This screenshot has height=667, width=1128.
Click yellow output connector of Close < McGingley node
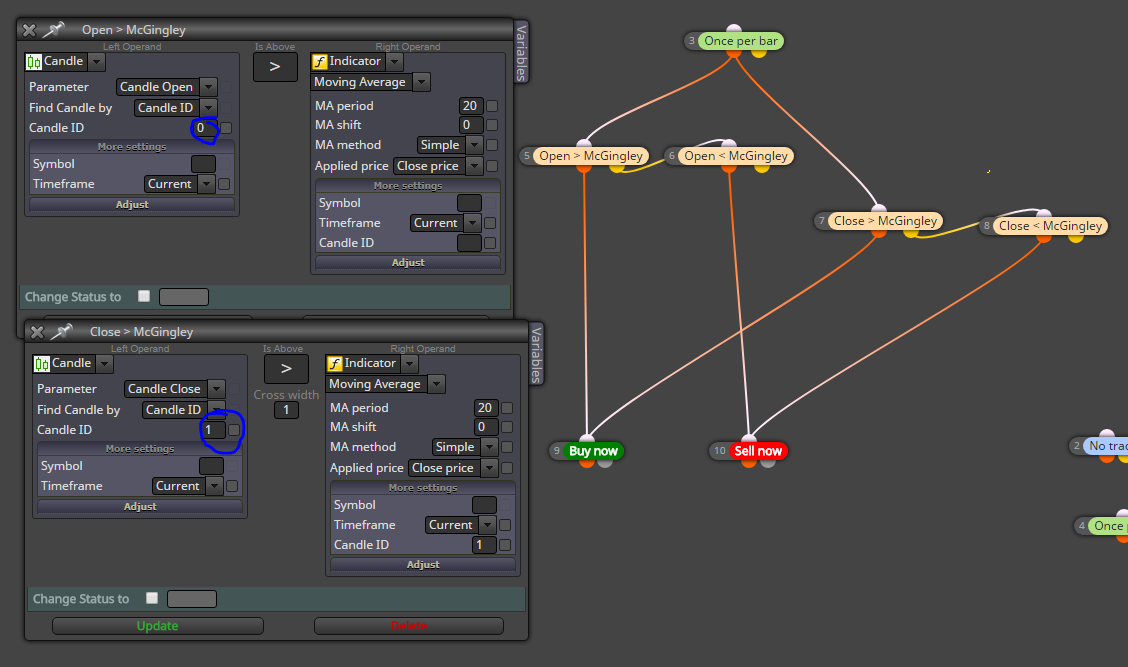pyautogui.click(x=1075, y=237)
